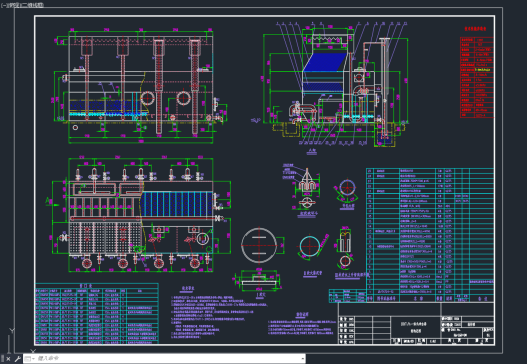Grab the command line grip handle

point(2,359)
